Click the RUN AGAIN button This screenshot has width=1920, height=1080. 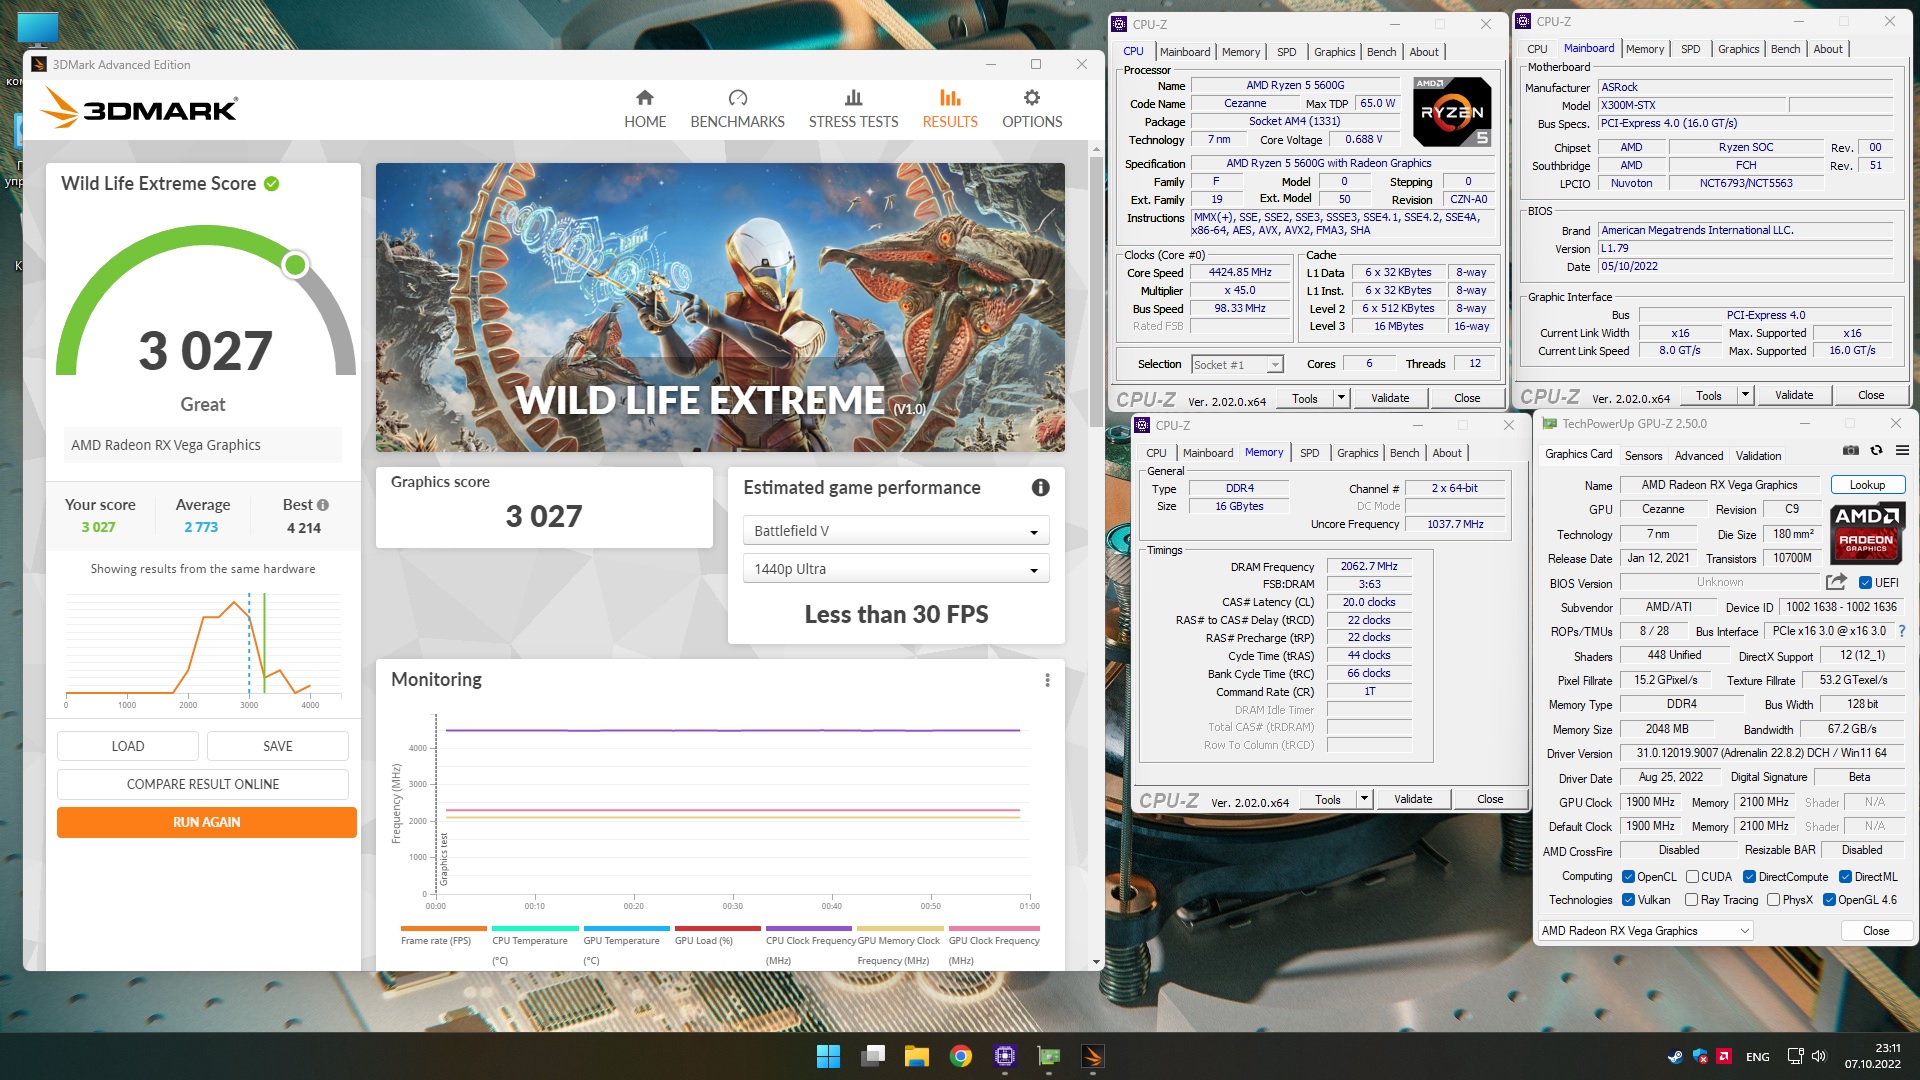pyautogui.click(x=207, y=822)
